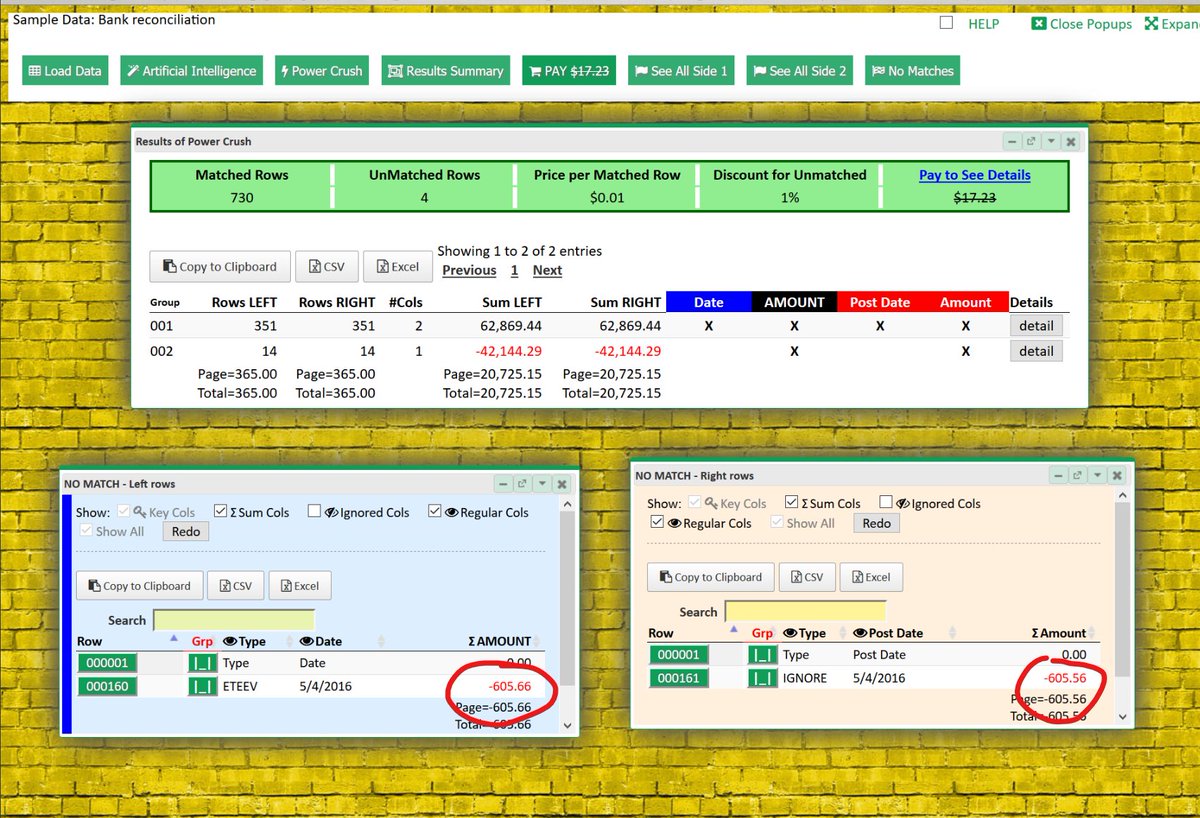Click the black AMOUNT column header
The width and height of the screenshot is (1200, 818).
794,302
